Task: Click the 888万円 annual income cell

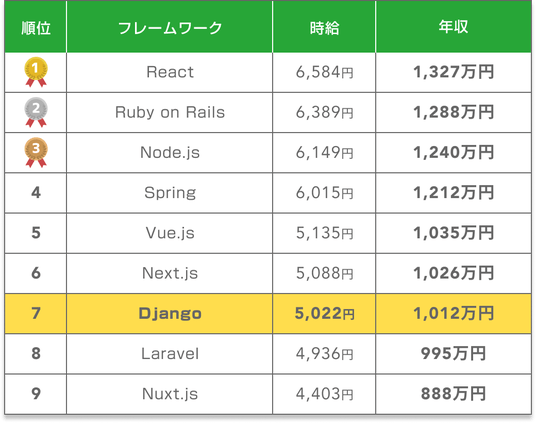Action: tap(453, 394)
